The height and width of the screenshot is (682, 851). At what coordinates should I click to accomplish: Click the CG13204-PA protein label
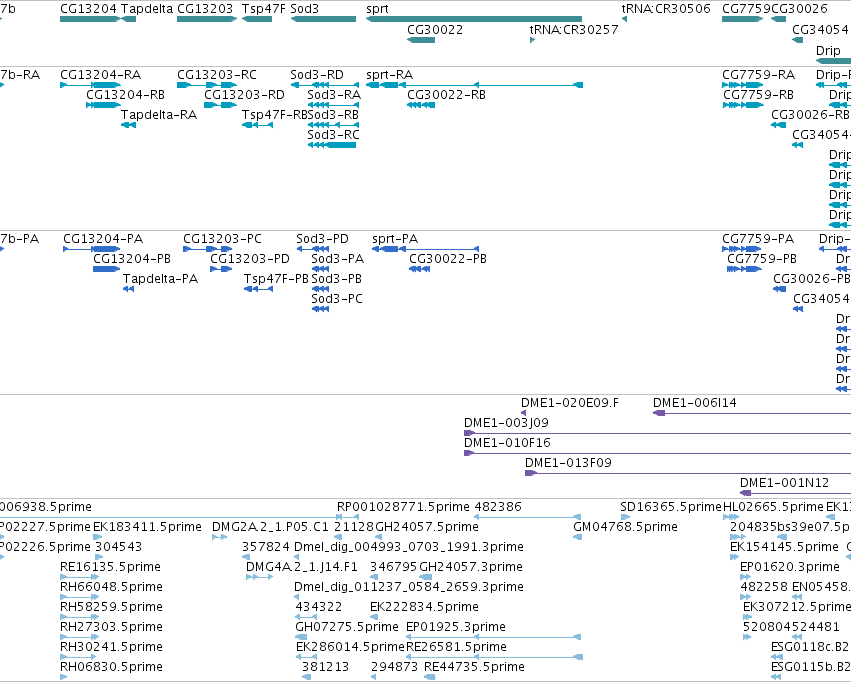pyautogui.click(x=103, y=239)
